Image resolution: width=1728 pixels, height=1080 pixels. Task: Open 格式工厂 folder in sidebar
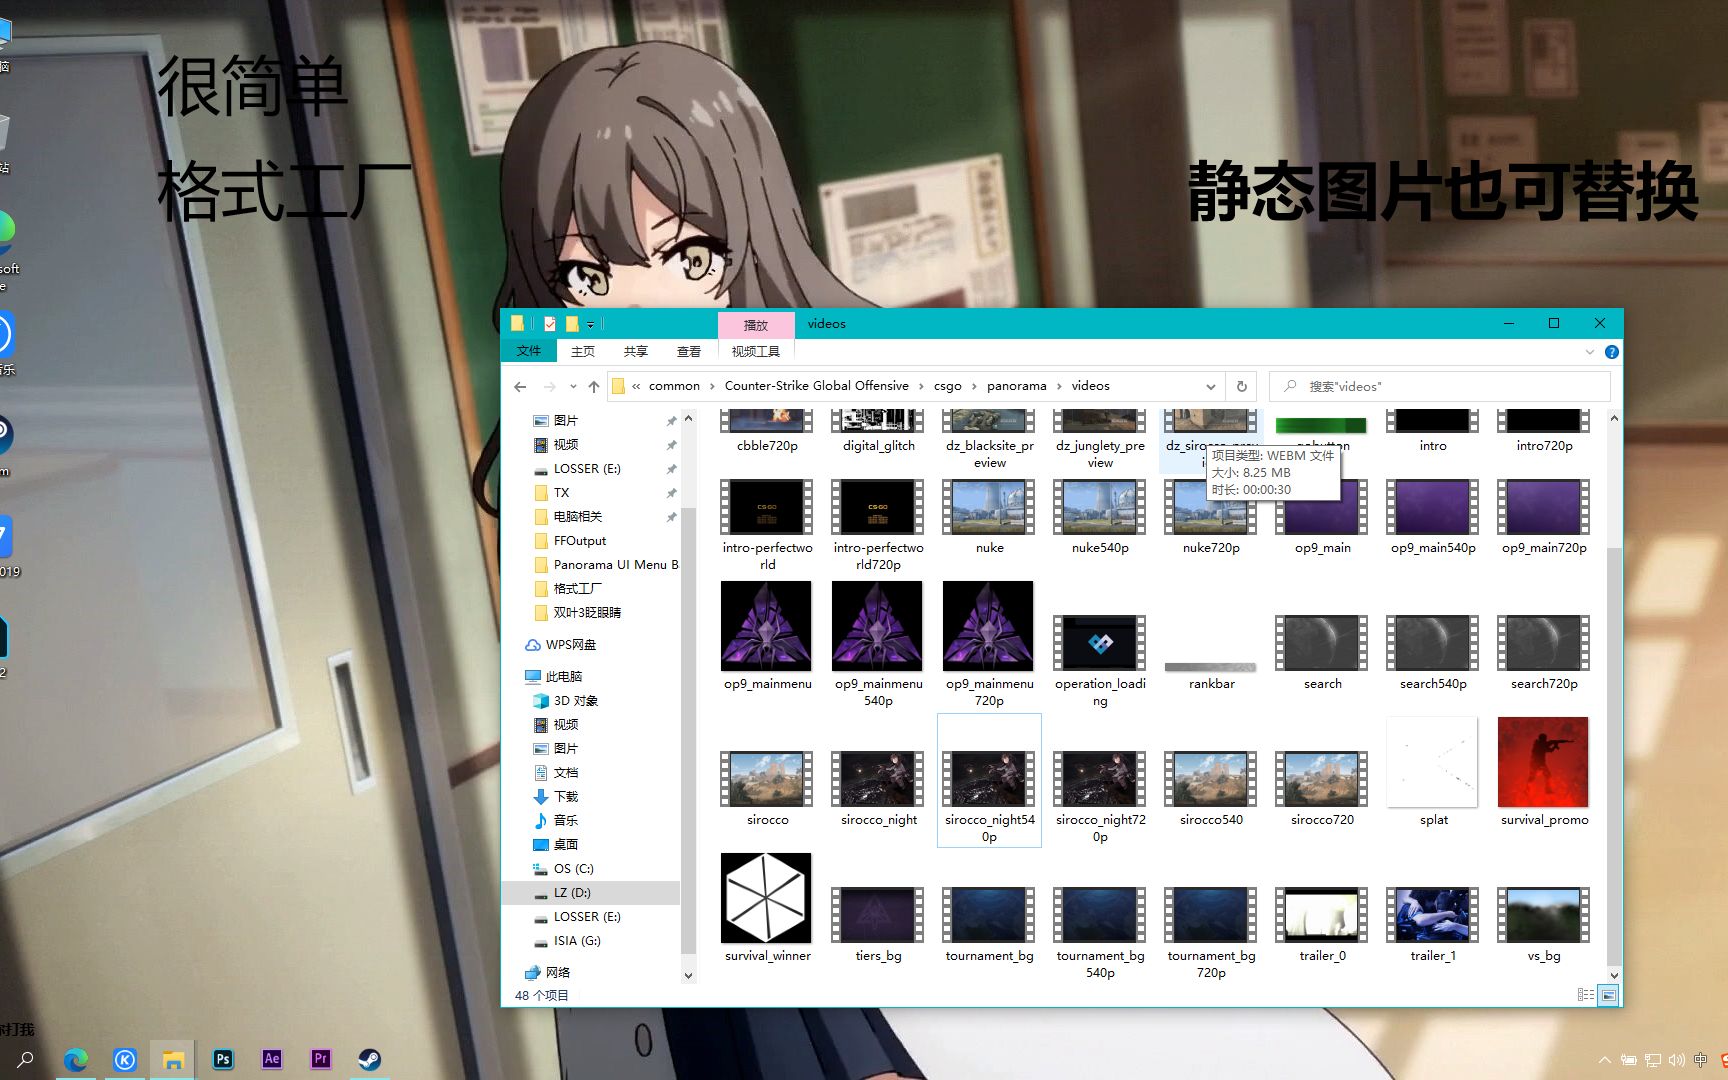coord(578,589)
